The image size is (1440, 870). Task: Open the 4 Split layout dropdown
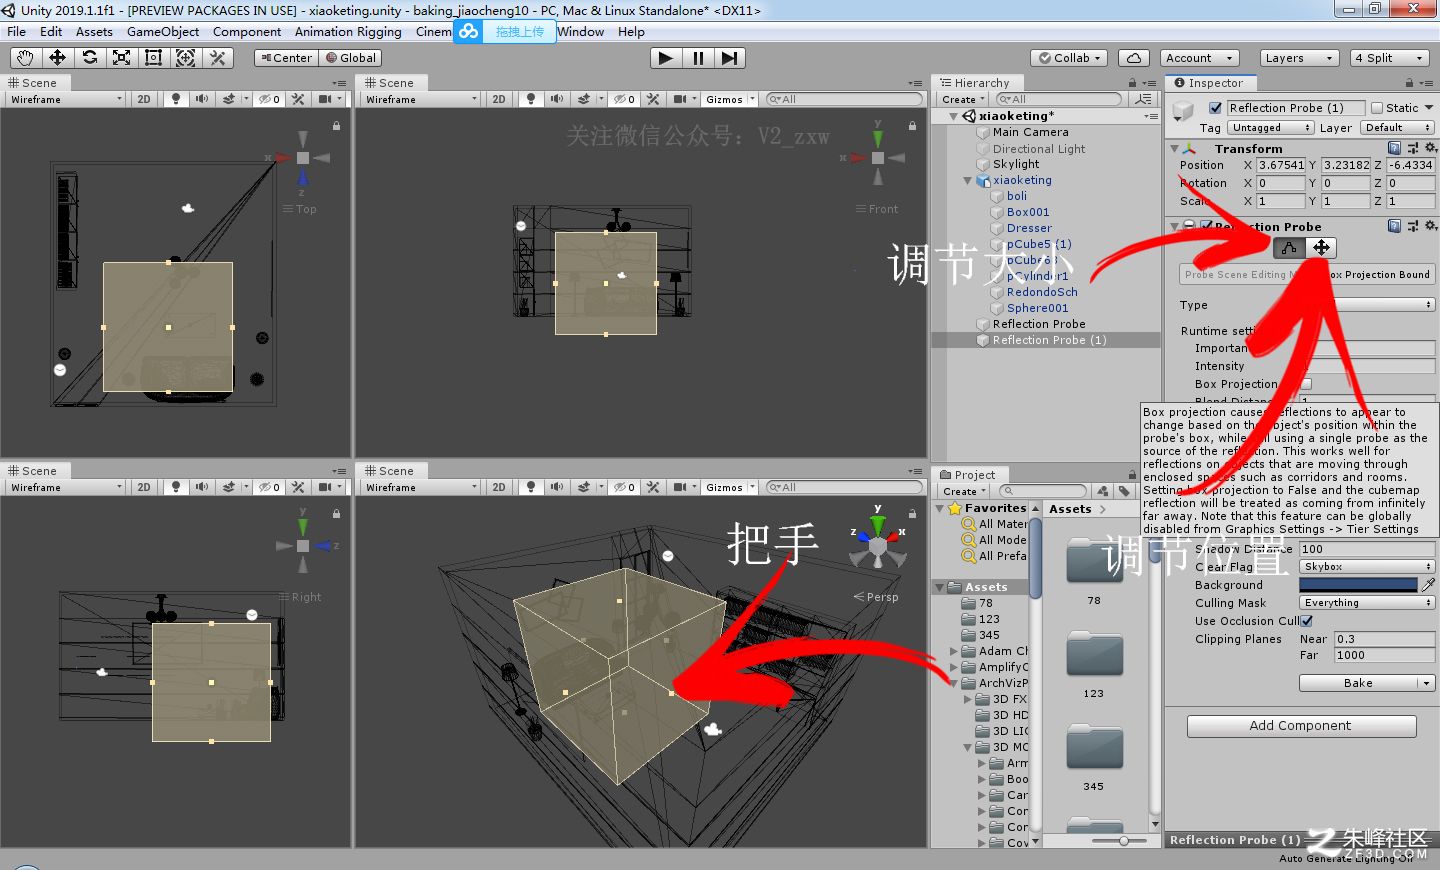click(1390, 58)
